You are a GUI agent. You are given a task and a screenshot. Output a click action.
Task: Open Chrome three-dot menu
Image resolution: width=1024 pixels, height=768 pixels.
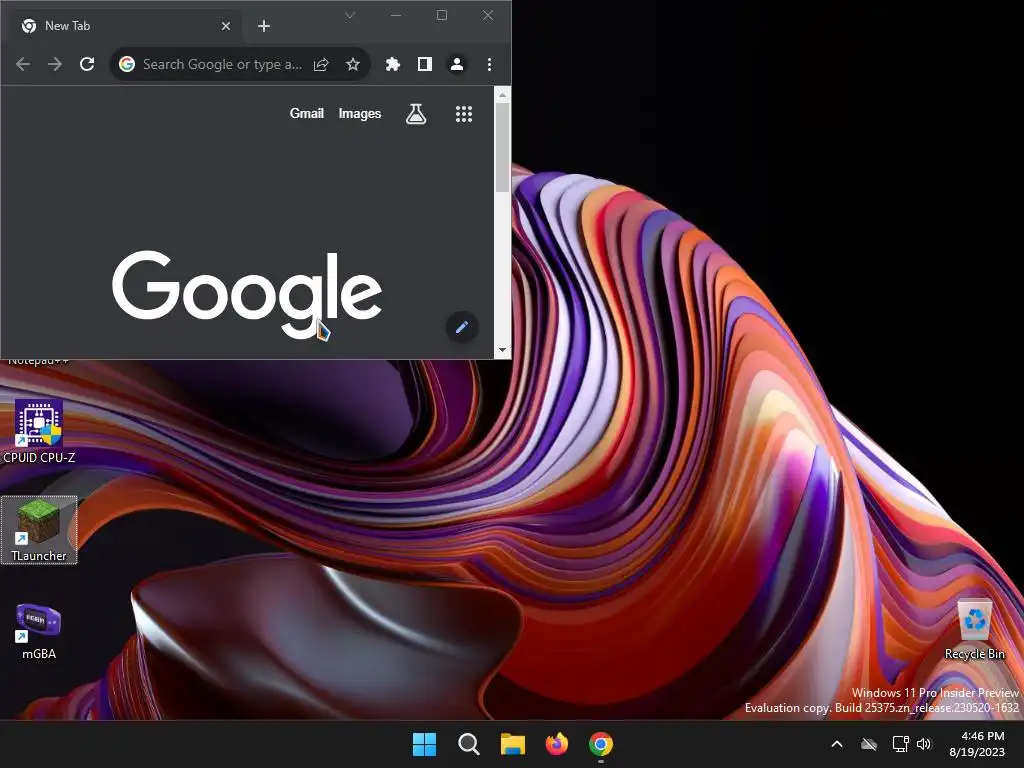489,64
